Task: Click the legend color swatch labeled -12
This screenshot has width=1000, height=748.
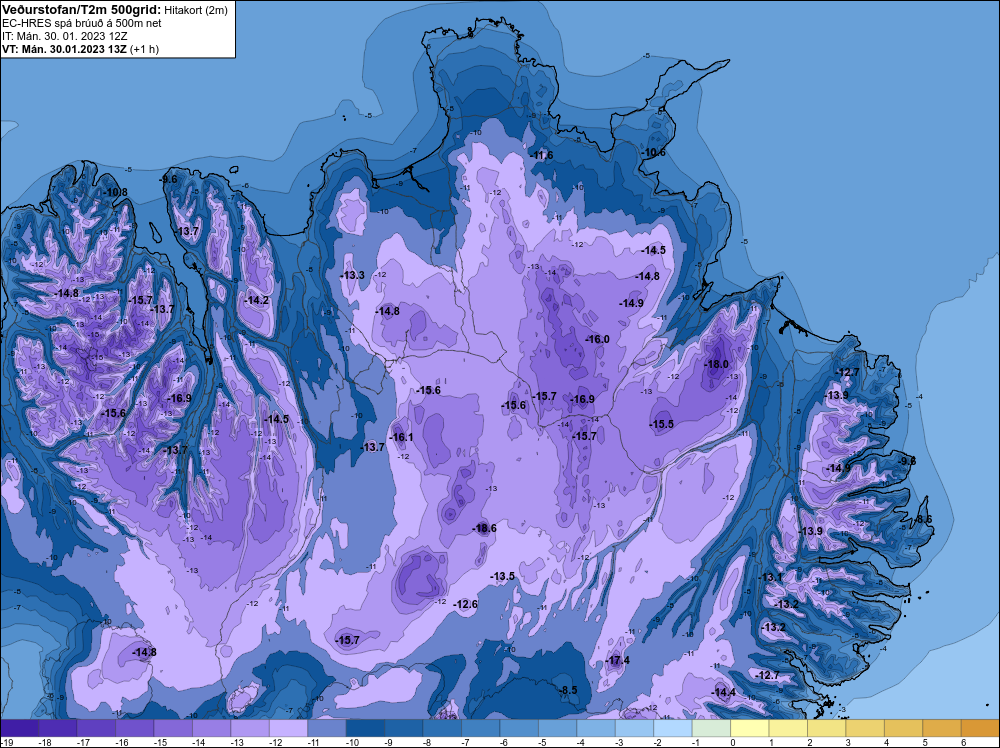Action: coord(288,728)
